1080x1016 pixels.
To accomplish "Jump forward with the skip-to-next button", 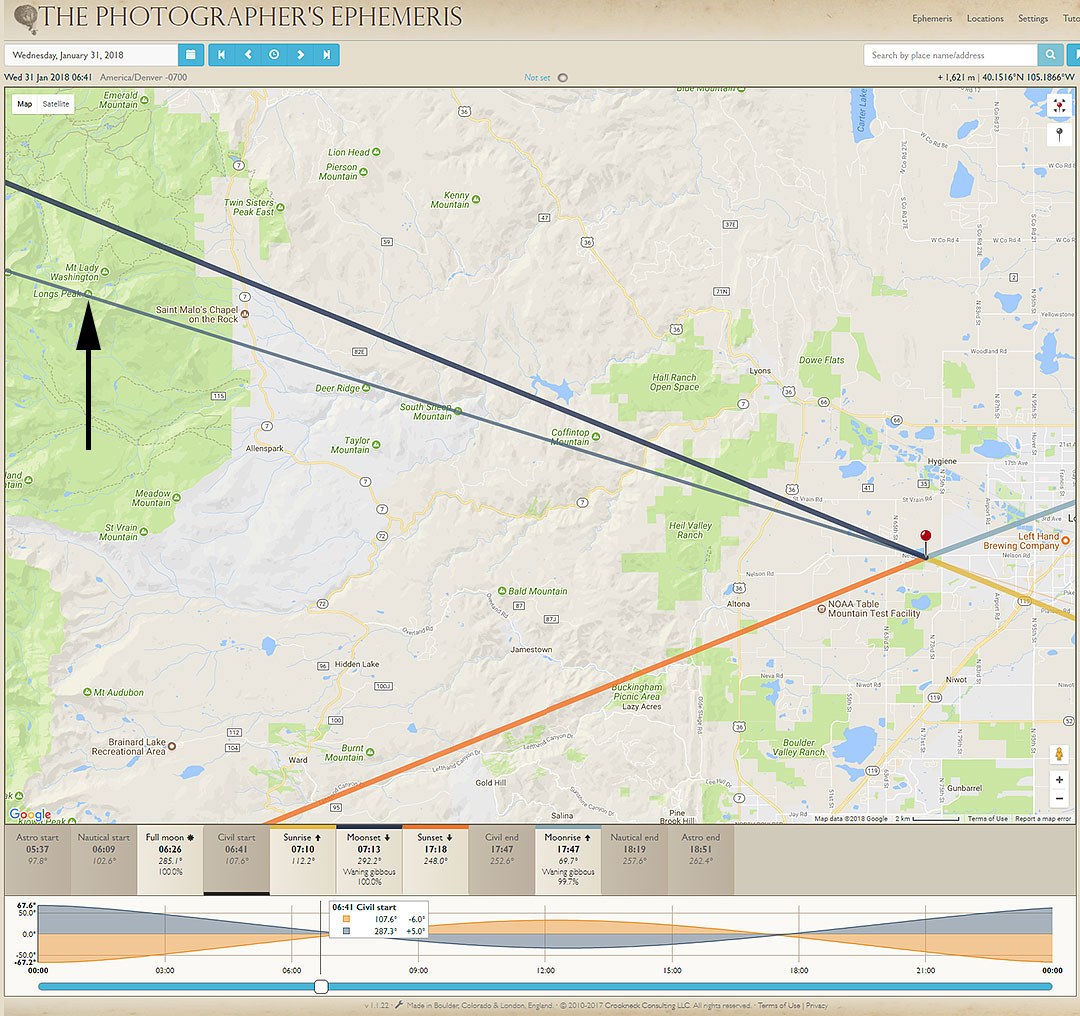I will click(326, 55).
